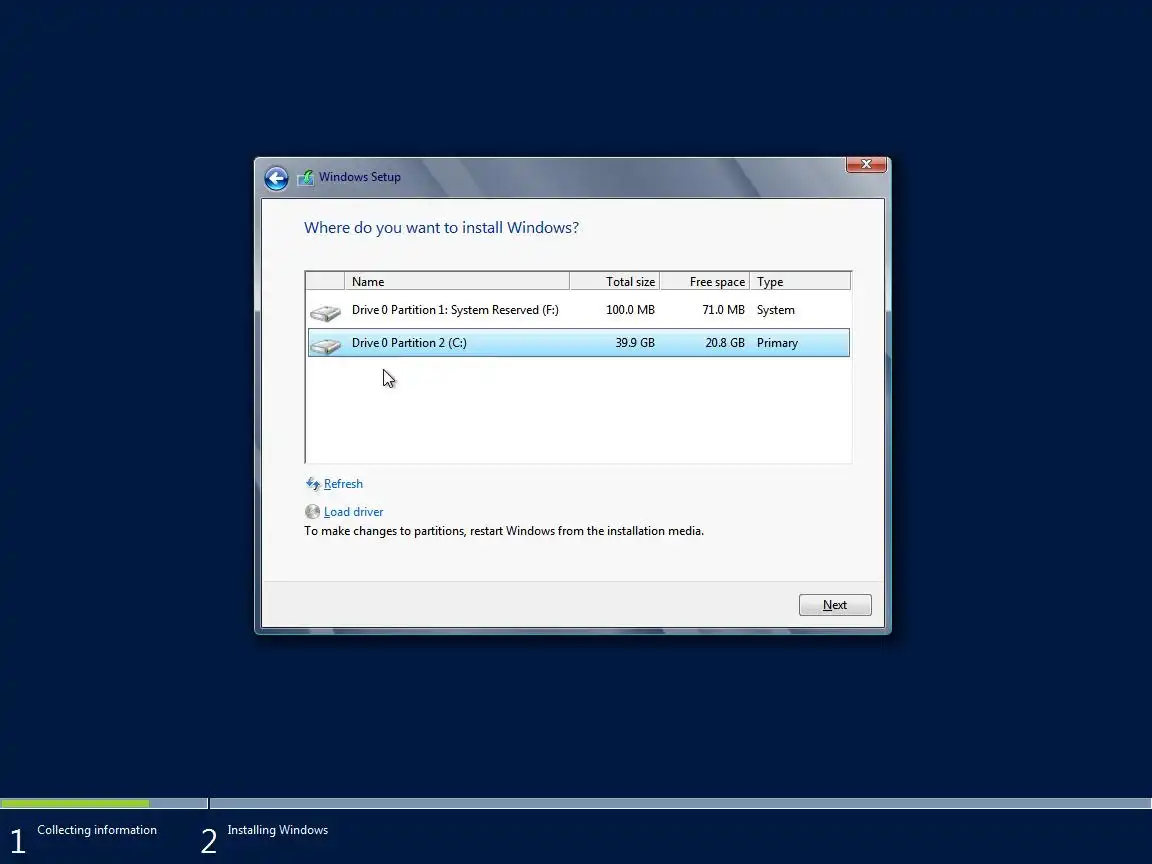The image size is (1152, 864).
Task: Click the Windows Setup title text
Action: click(360, 177)
